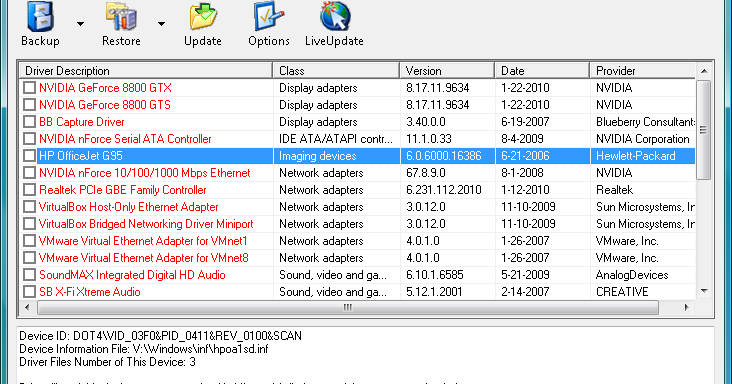This screenshot has width=732, height=384.
Task: Click the vertical scrollbar up arrow
Action: 704,71
